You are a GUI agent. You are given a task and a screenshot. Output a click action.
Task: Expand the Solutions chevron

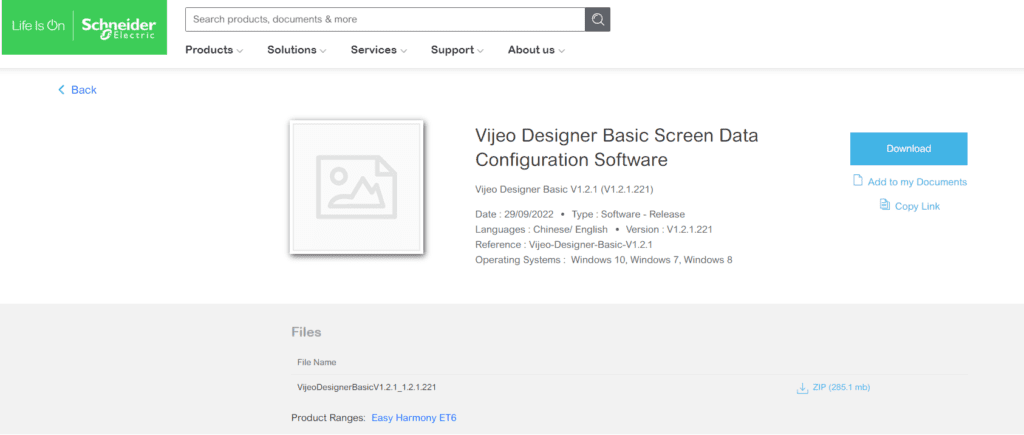tap(323, 51)
